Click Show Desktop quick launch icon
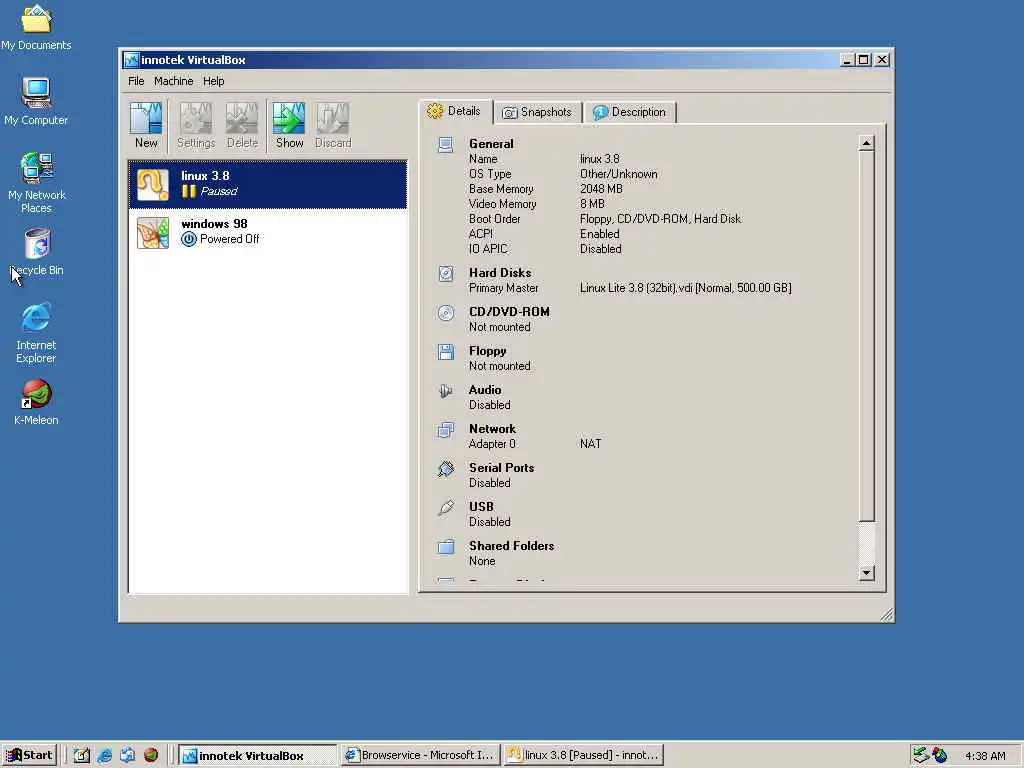Screen dimensions: 1024x768 (81, 755)
